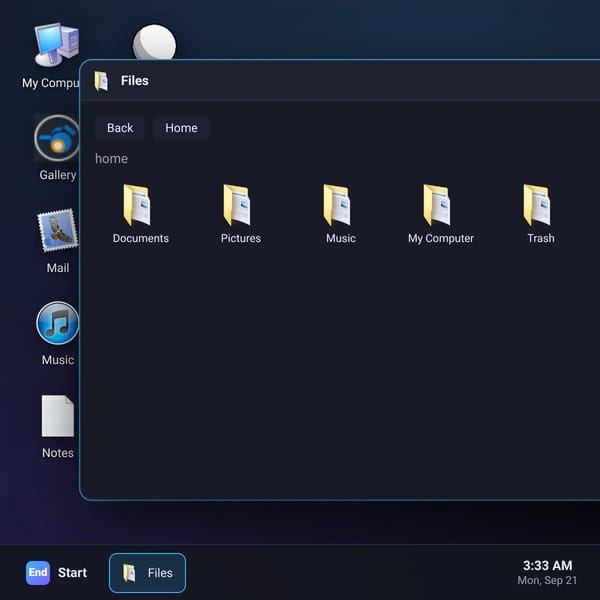Select the Files taskbar button
This screenshot has height=600, width=600.
(147, 573)
